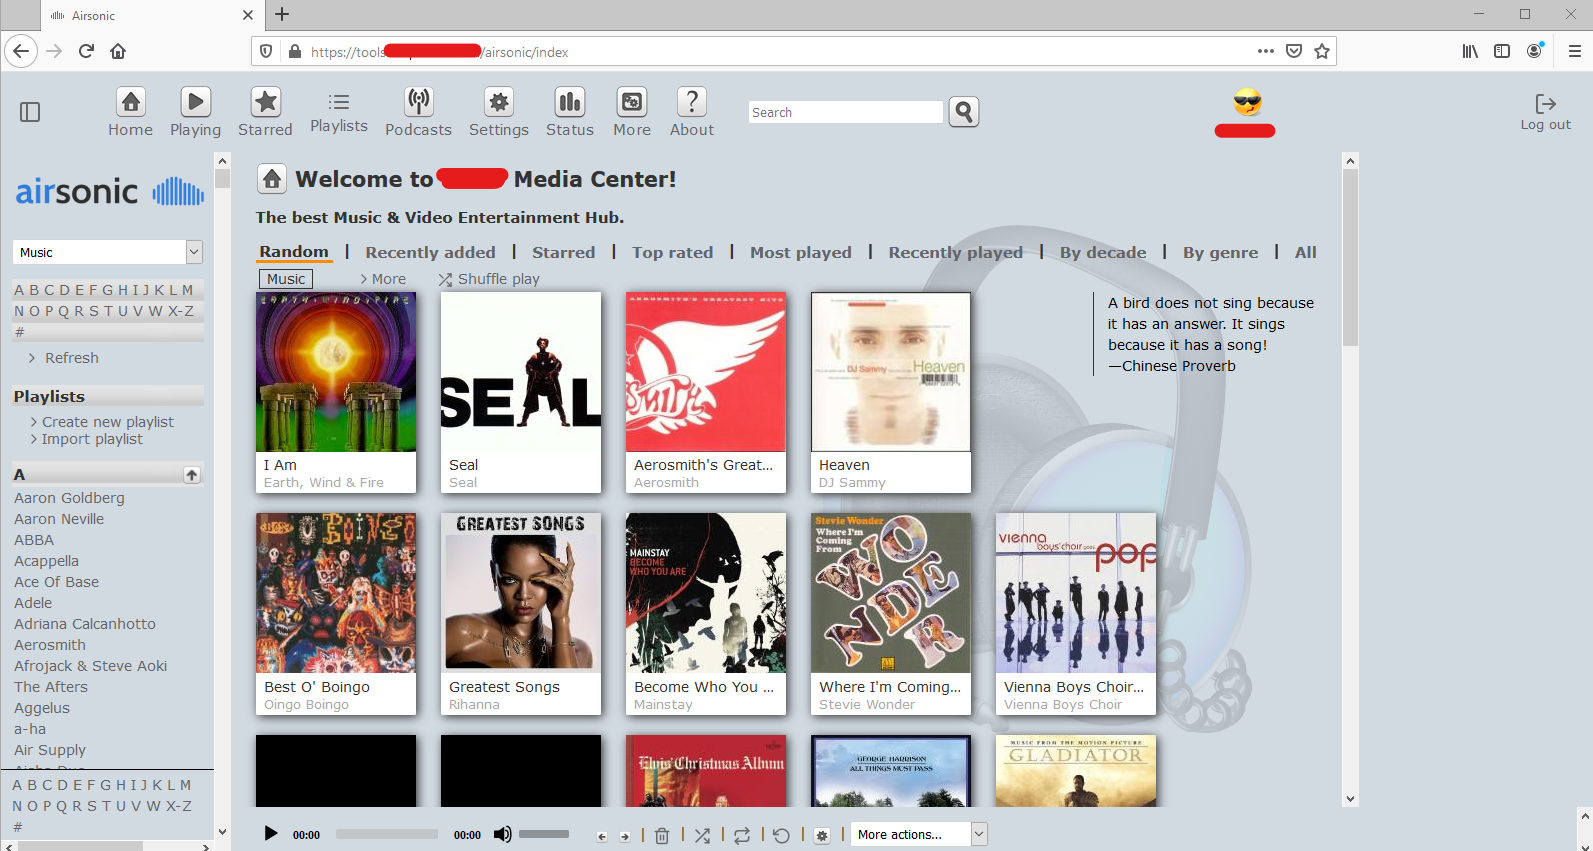Screen dimensions: 1593x851
Task: Seek on the playback progress bar
Action: (x=387, y=834)
